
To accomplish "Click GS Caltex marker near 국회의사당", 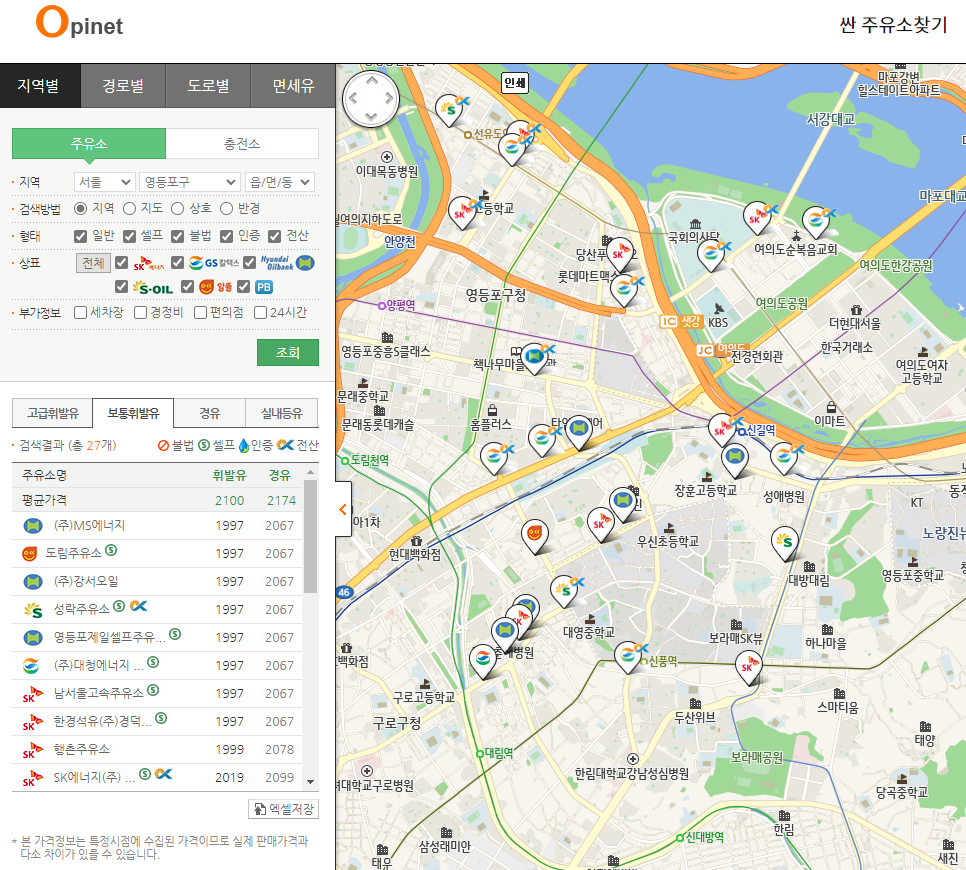I will click(x=711, y=255).
